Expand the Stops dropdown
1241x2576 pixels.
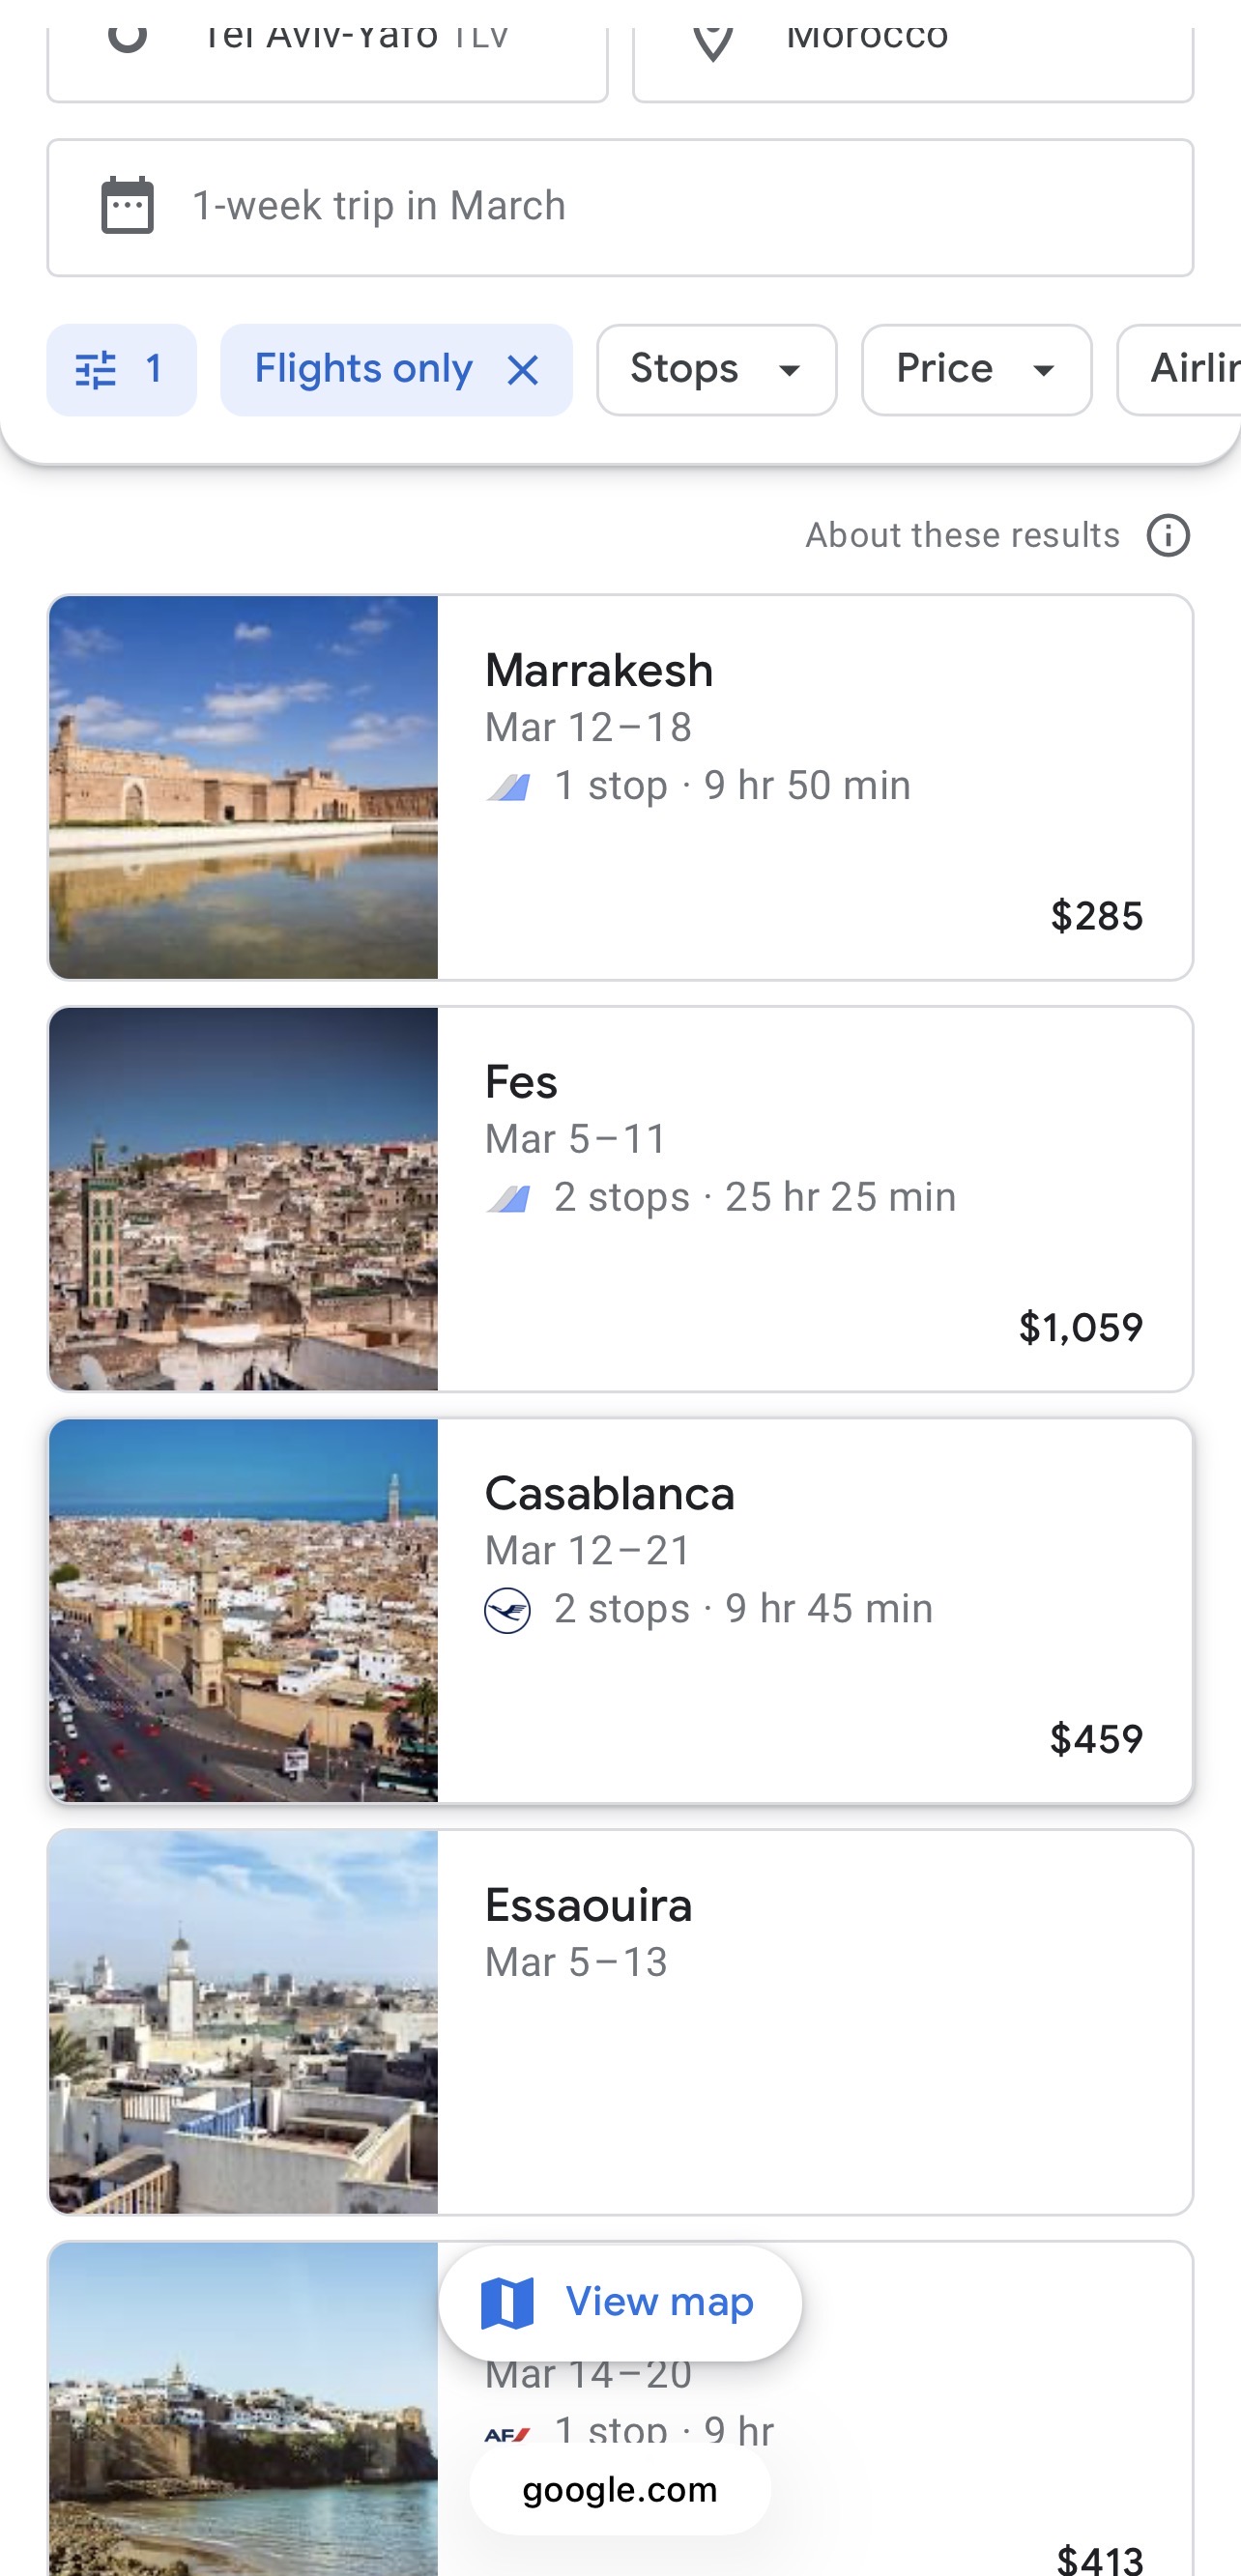(x=716, y=370)
